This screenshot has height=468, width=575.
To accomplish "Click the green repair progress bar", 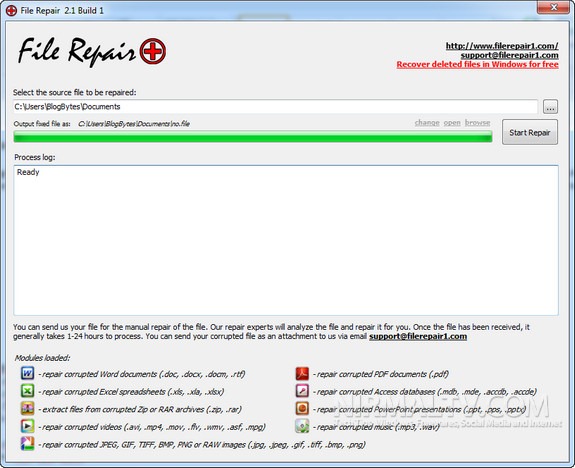I will pyautogui.click(x=253, y=137).
